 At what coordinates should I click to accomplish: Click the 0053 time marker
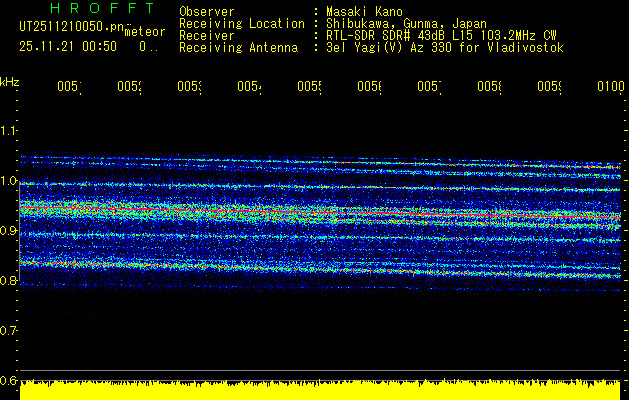point(190,86)
